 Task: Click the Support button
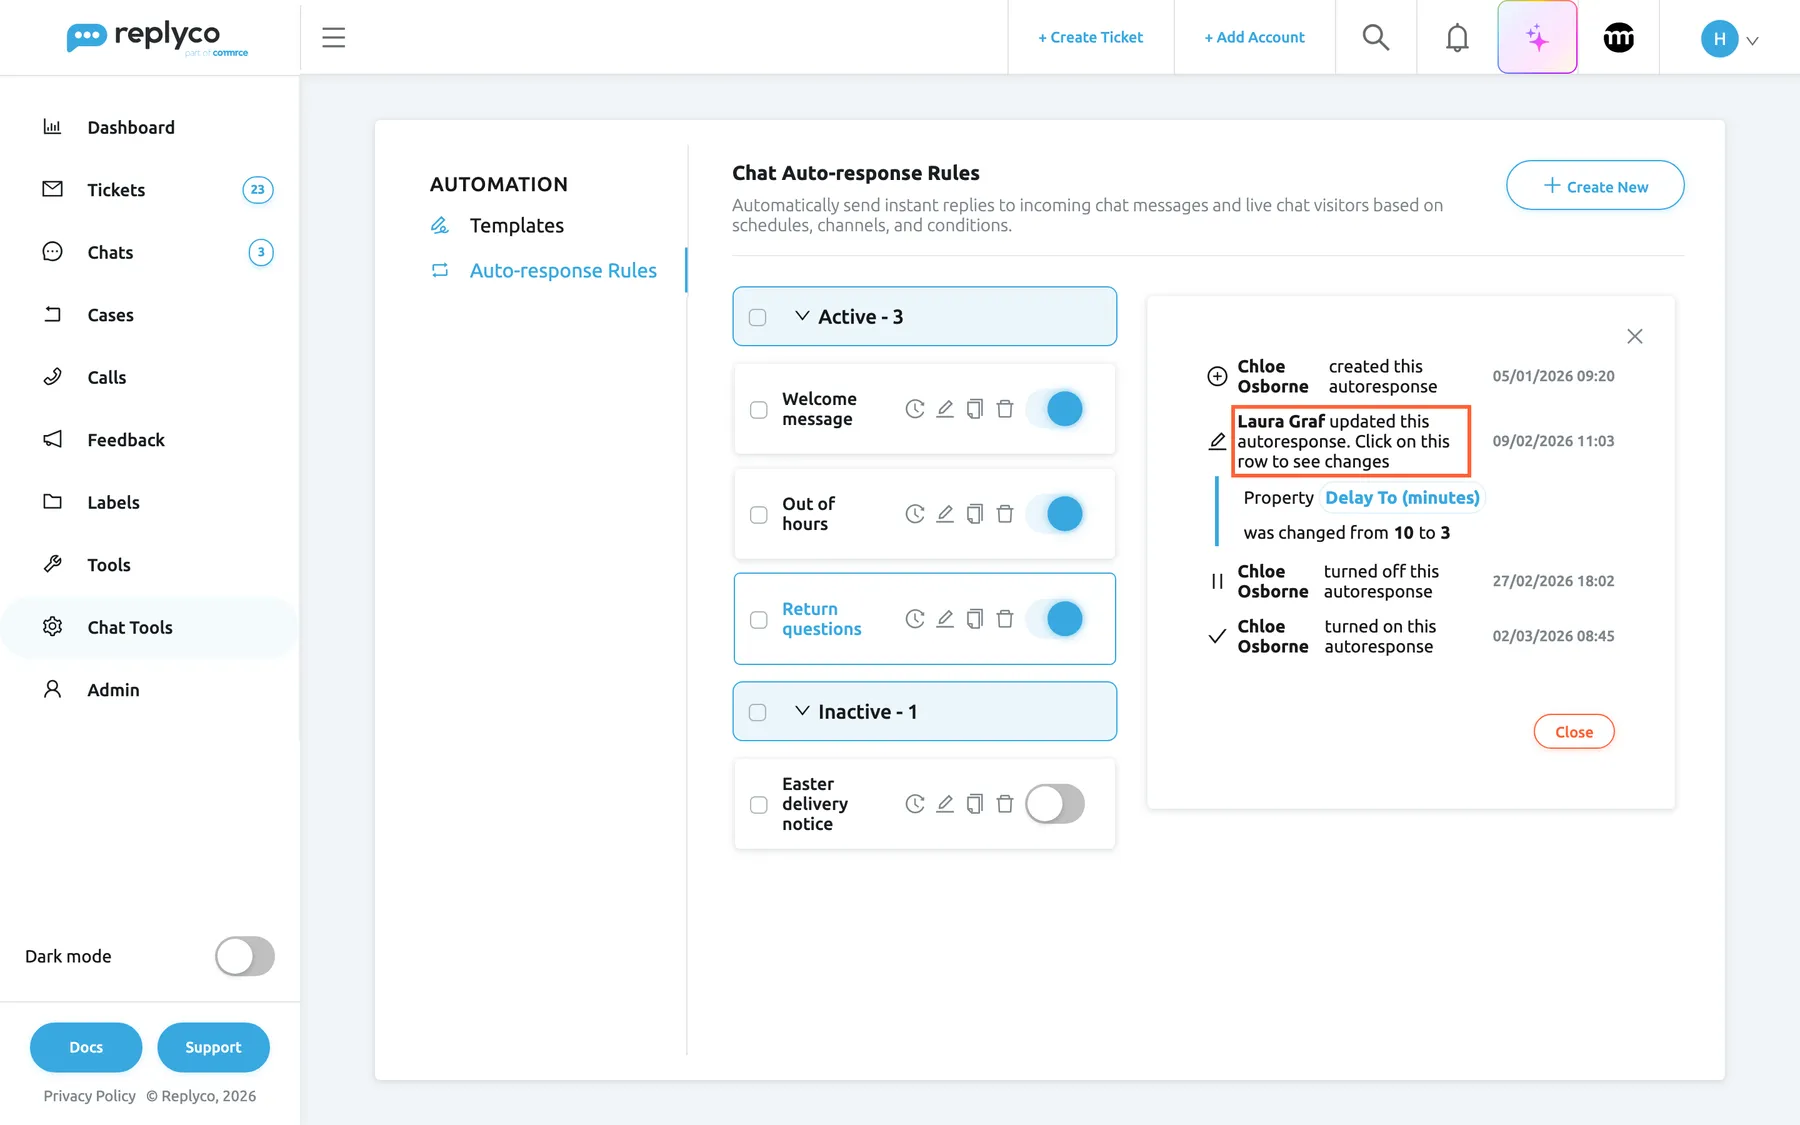click(213, 1047)
